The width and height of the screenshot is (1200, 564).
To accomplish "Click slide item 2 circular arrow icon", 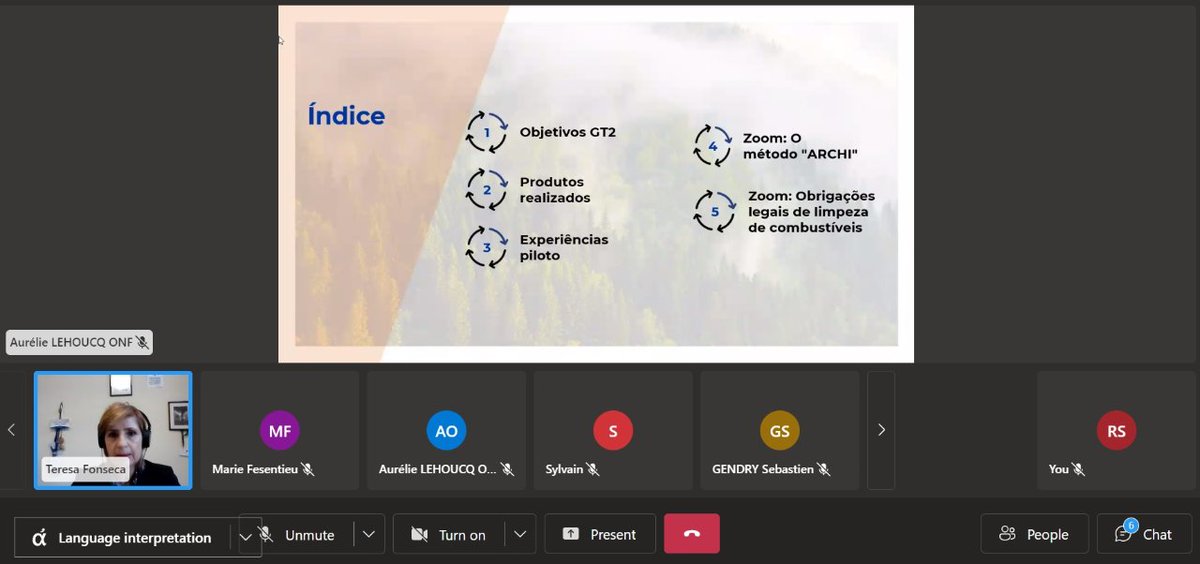I will 487,190.
